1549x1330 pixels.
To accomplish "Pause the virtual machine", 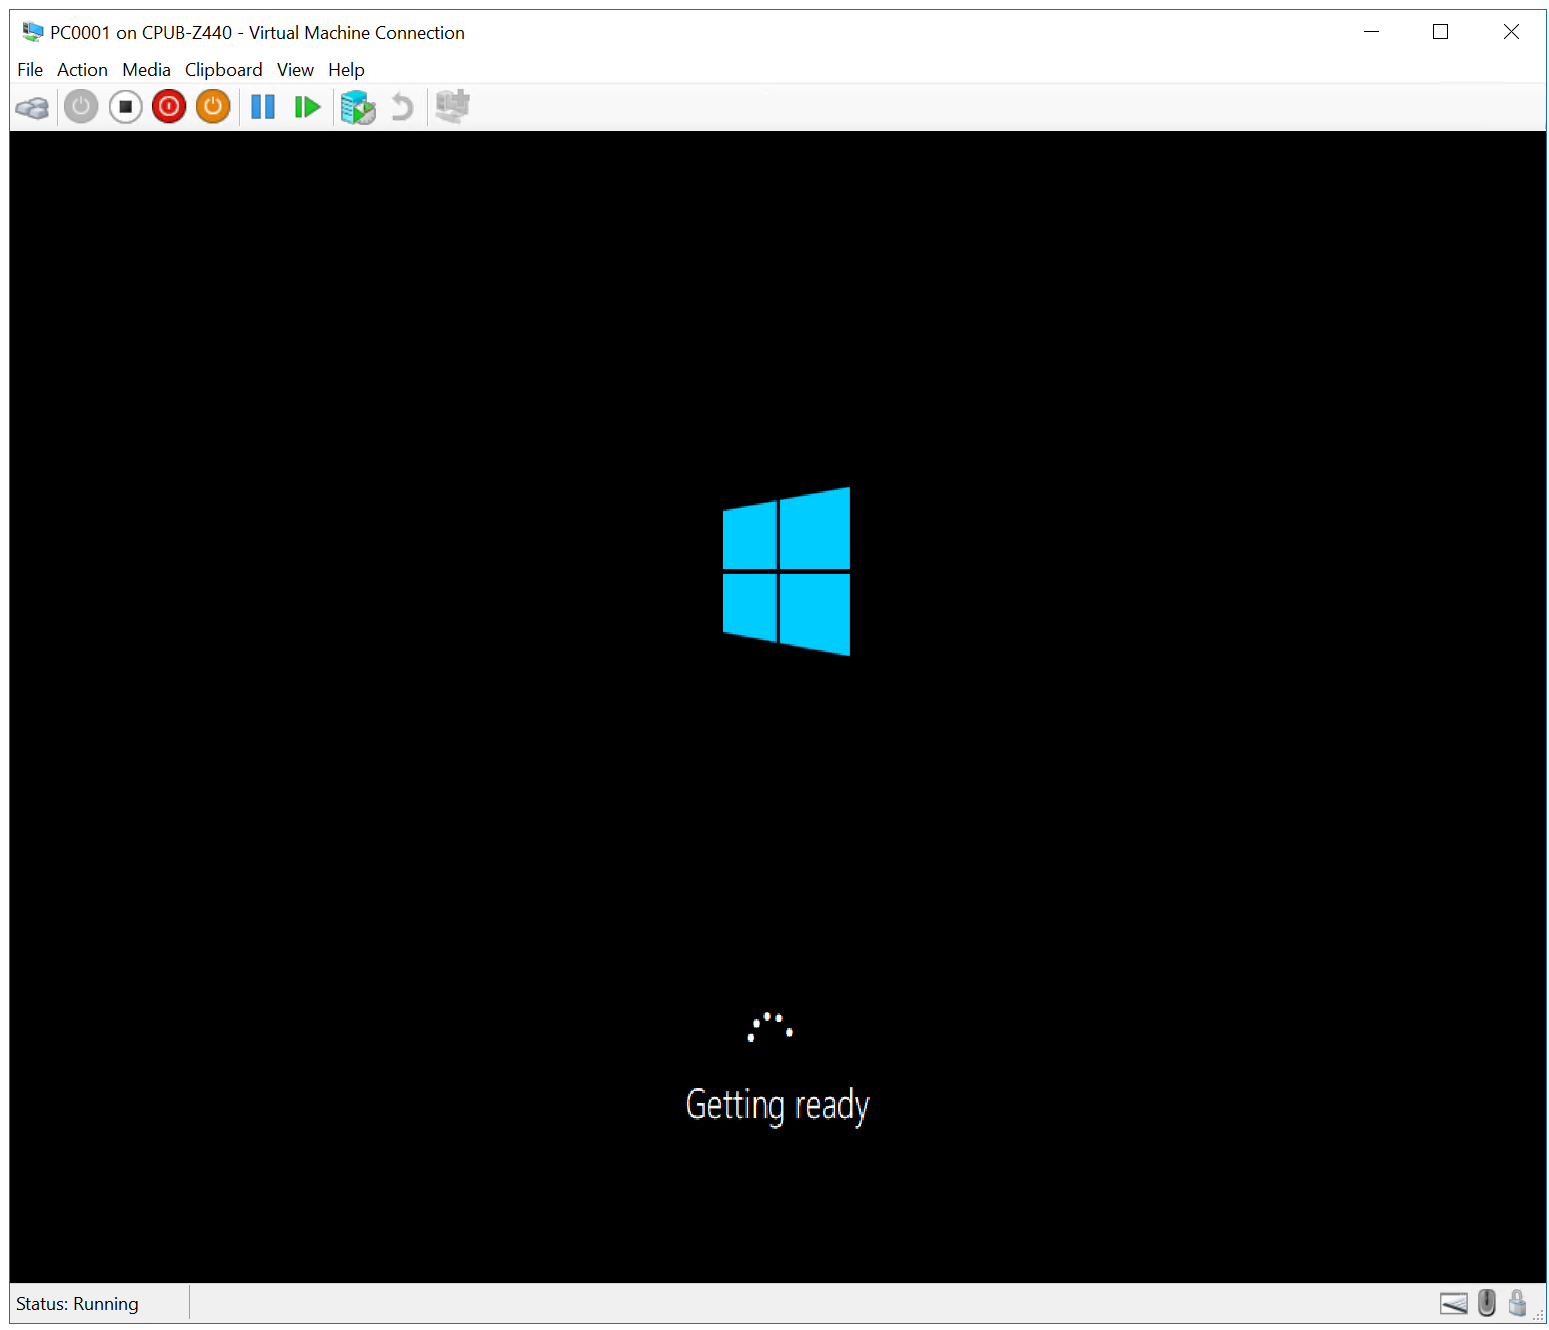I will tap(263, 107).
